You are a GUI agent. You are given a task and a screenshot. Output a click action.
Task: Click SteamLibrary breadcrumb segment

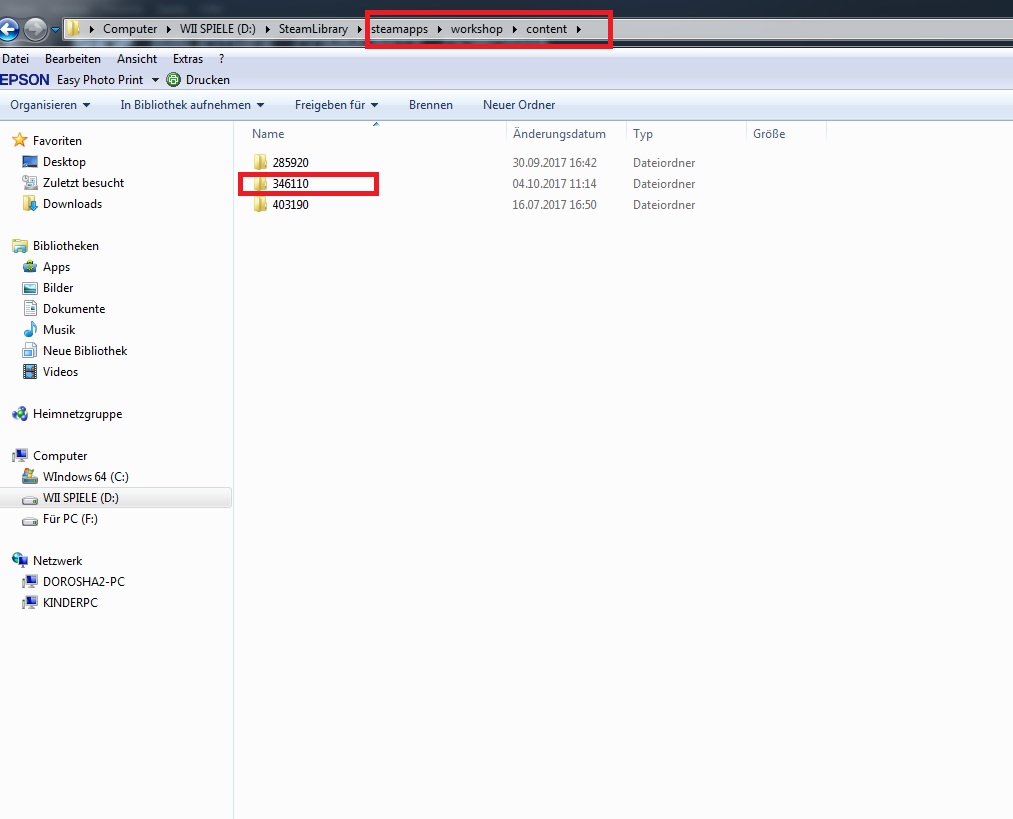pyautogui.click(x=313, y=29)
